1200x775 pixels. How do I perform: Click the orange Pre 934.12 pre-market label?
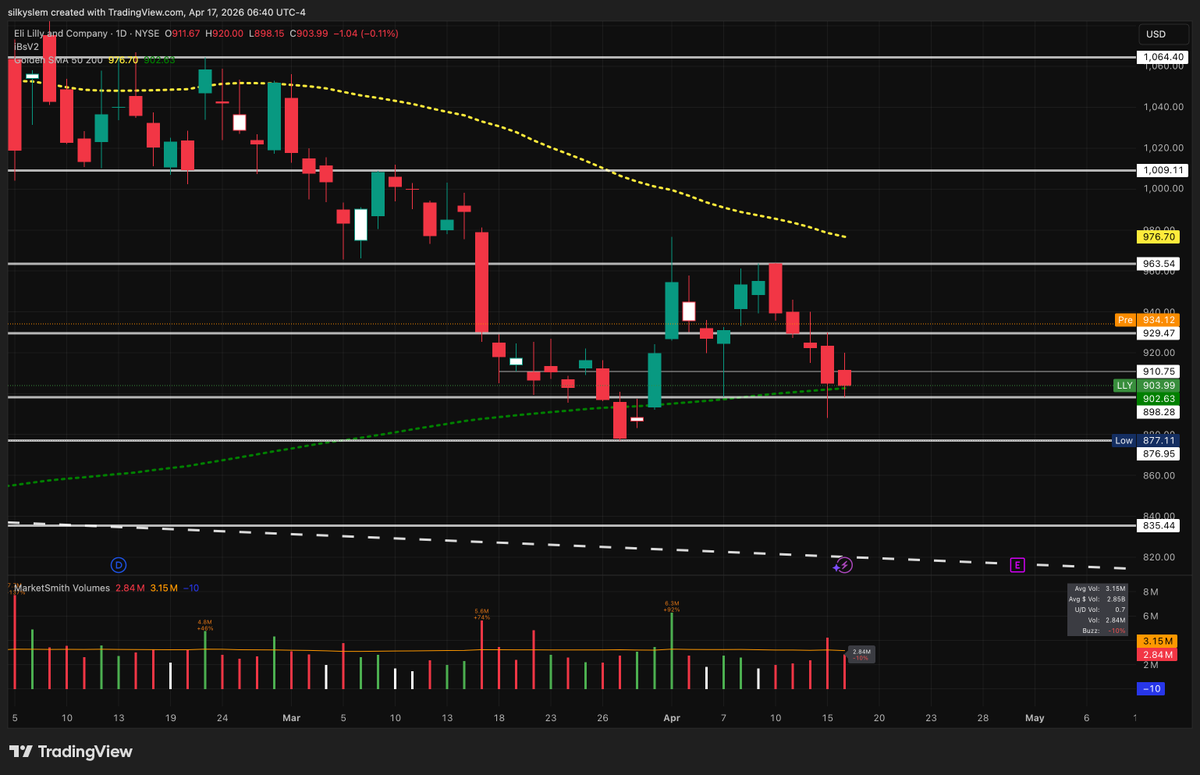(x=1147, y=320)
